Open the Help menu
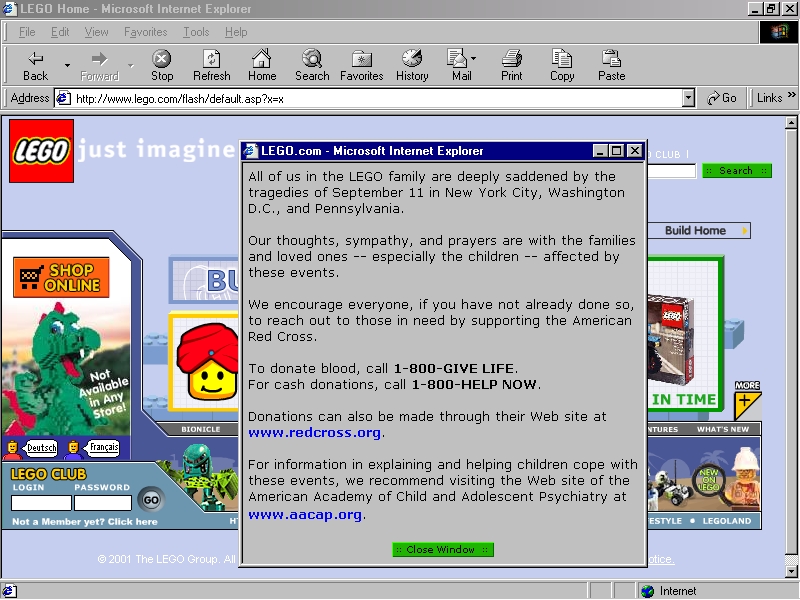 coord(236,32)
